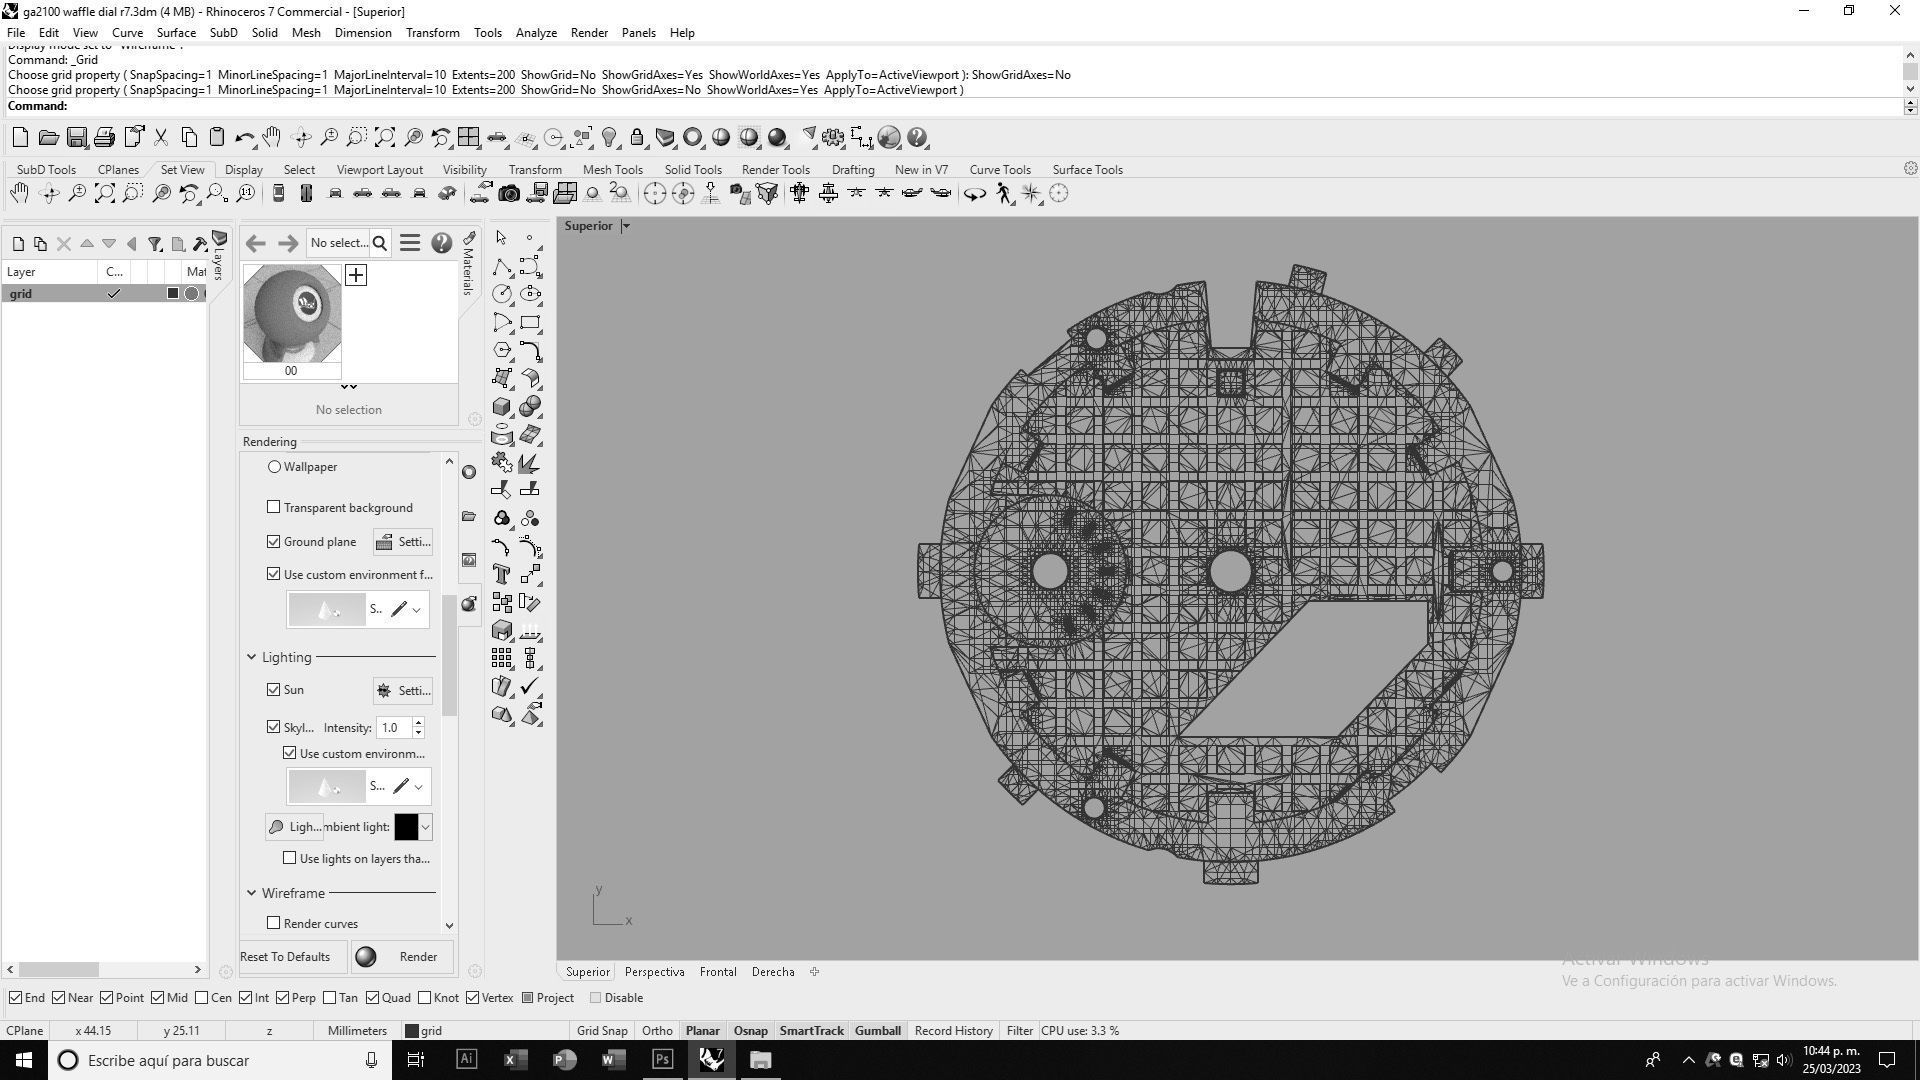
Task: Click the light bulb Hide objects icon
Action: tap(609, 138)
